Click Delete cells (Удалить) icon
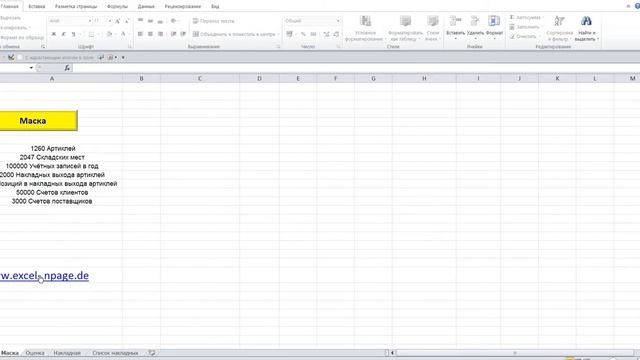 [475, 21]
